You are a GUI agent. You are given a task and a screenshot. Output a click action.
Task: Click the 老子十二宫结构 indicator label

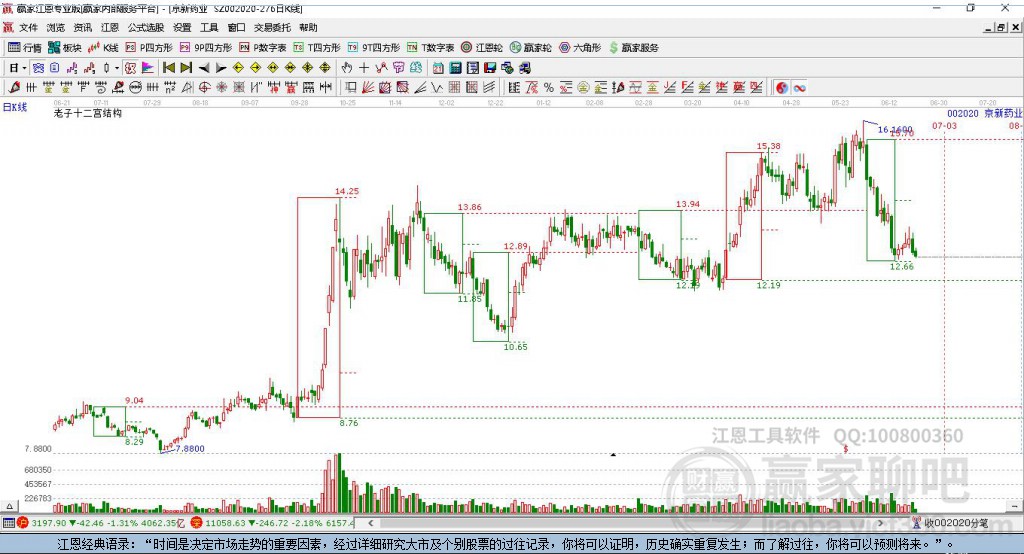click(x=88, y=113)
